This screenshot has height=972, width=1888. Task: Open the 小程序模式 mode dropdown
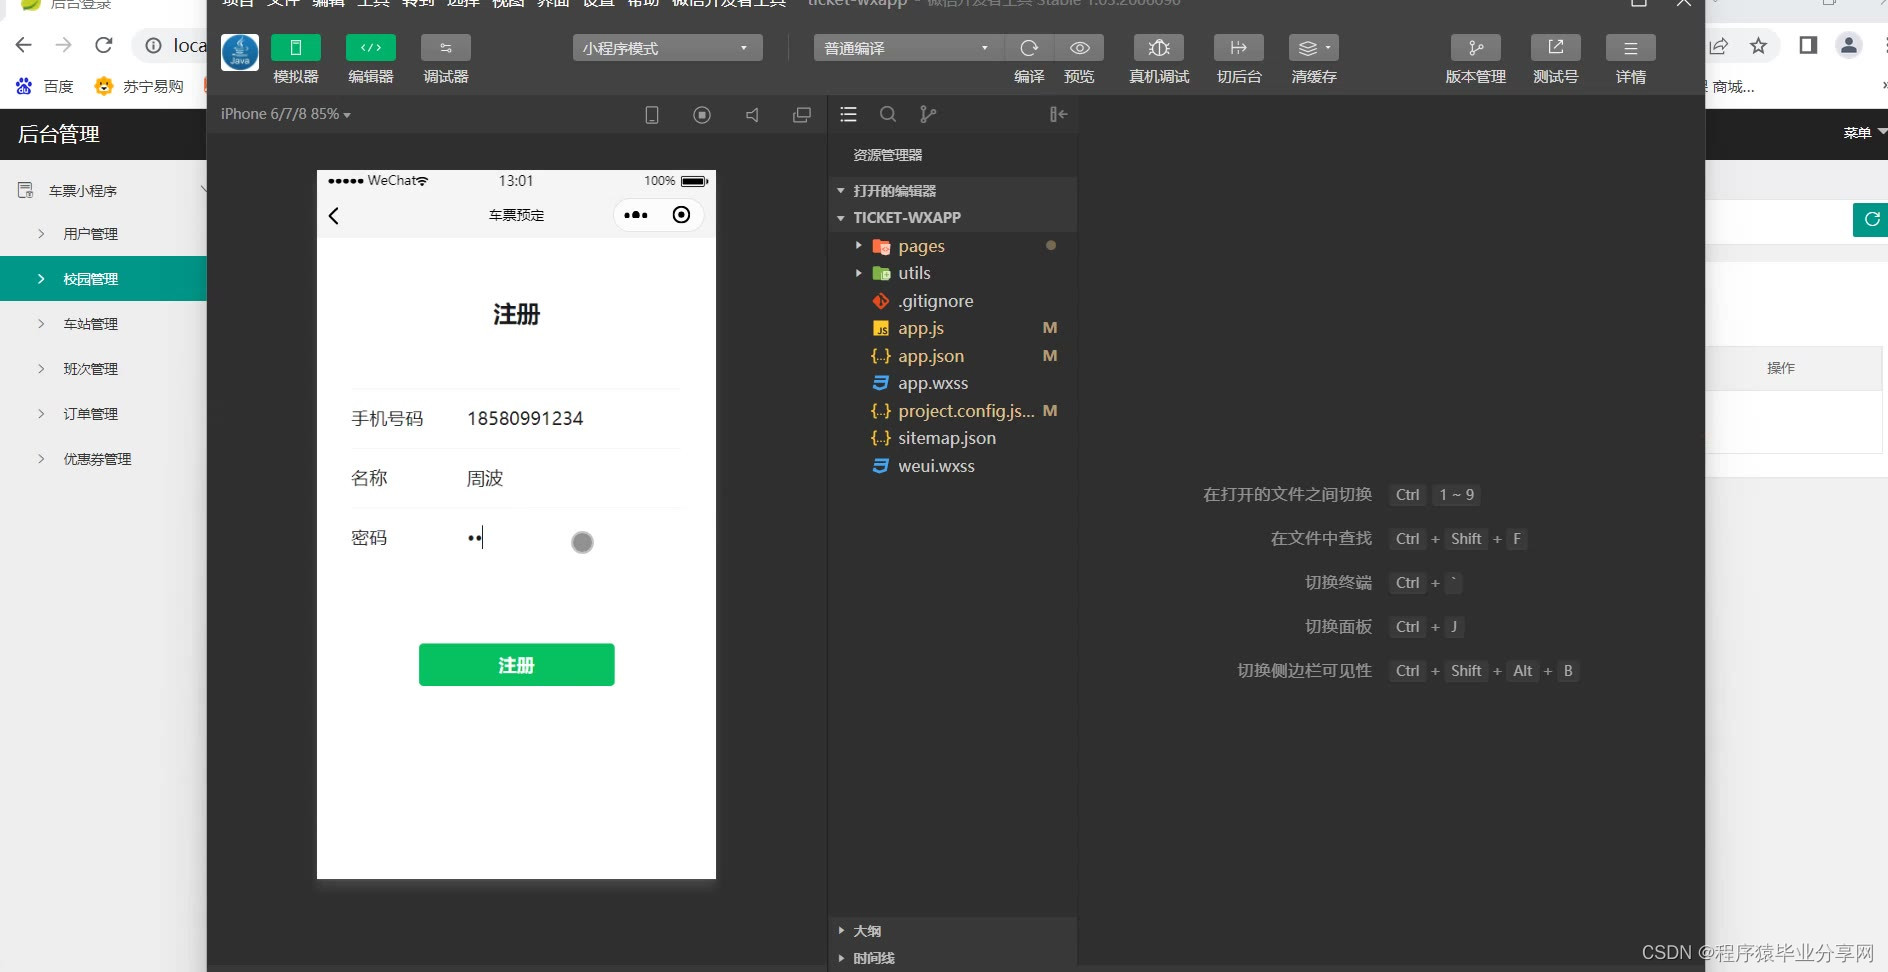click(667, 48)
